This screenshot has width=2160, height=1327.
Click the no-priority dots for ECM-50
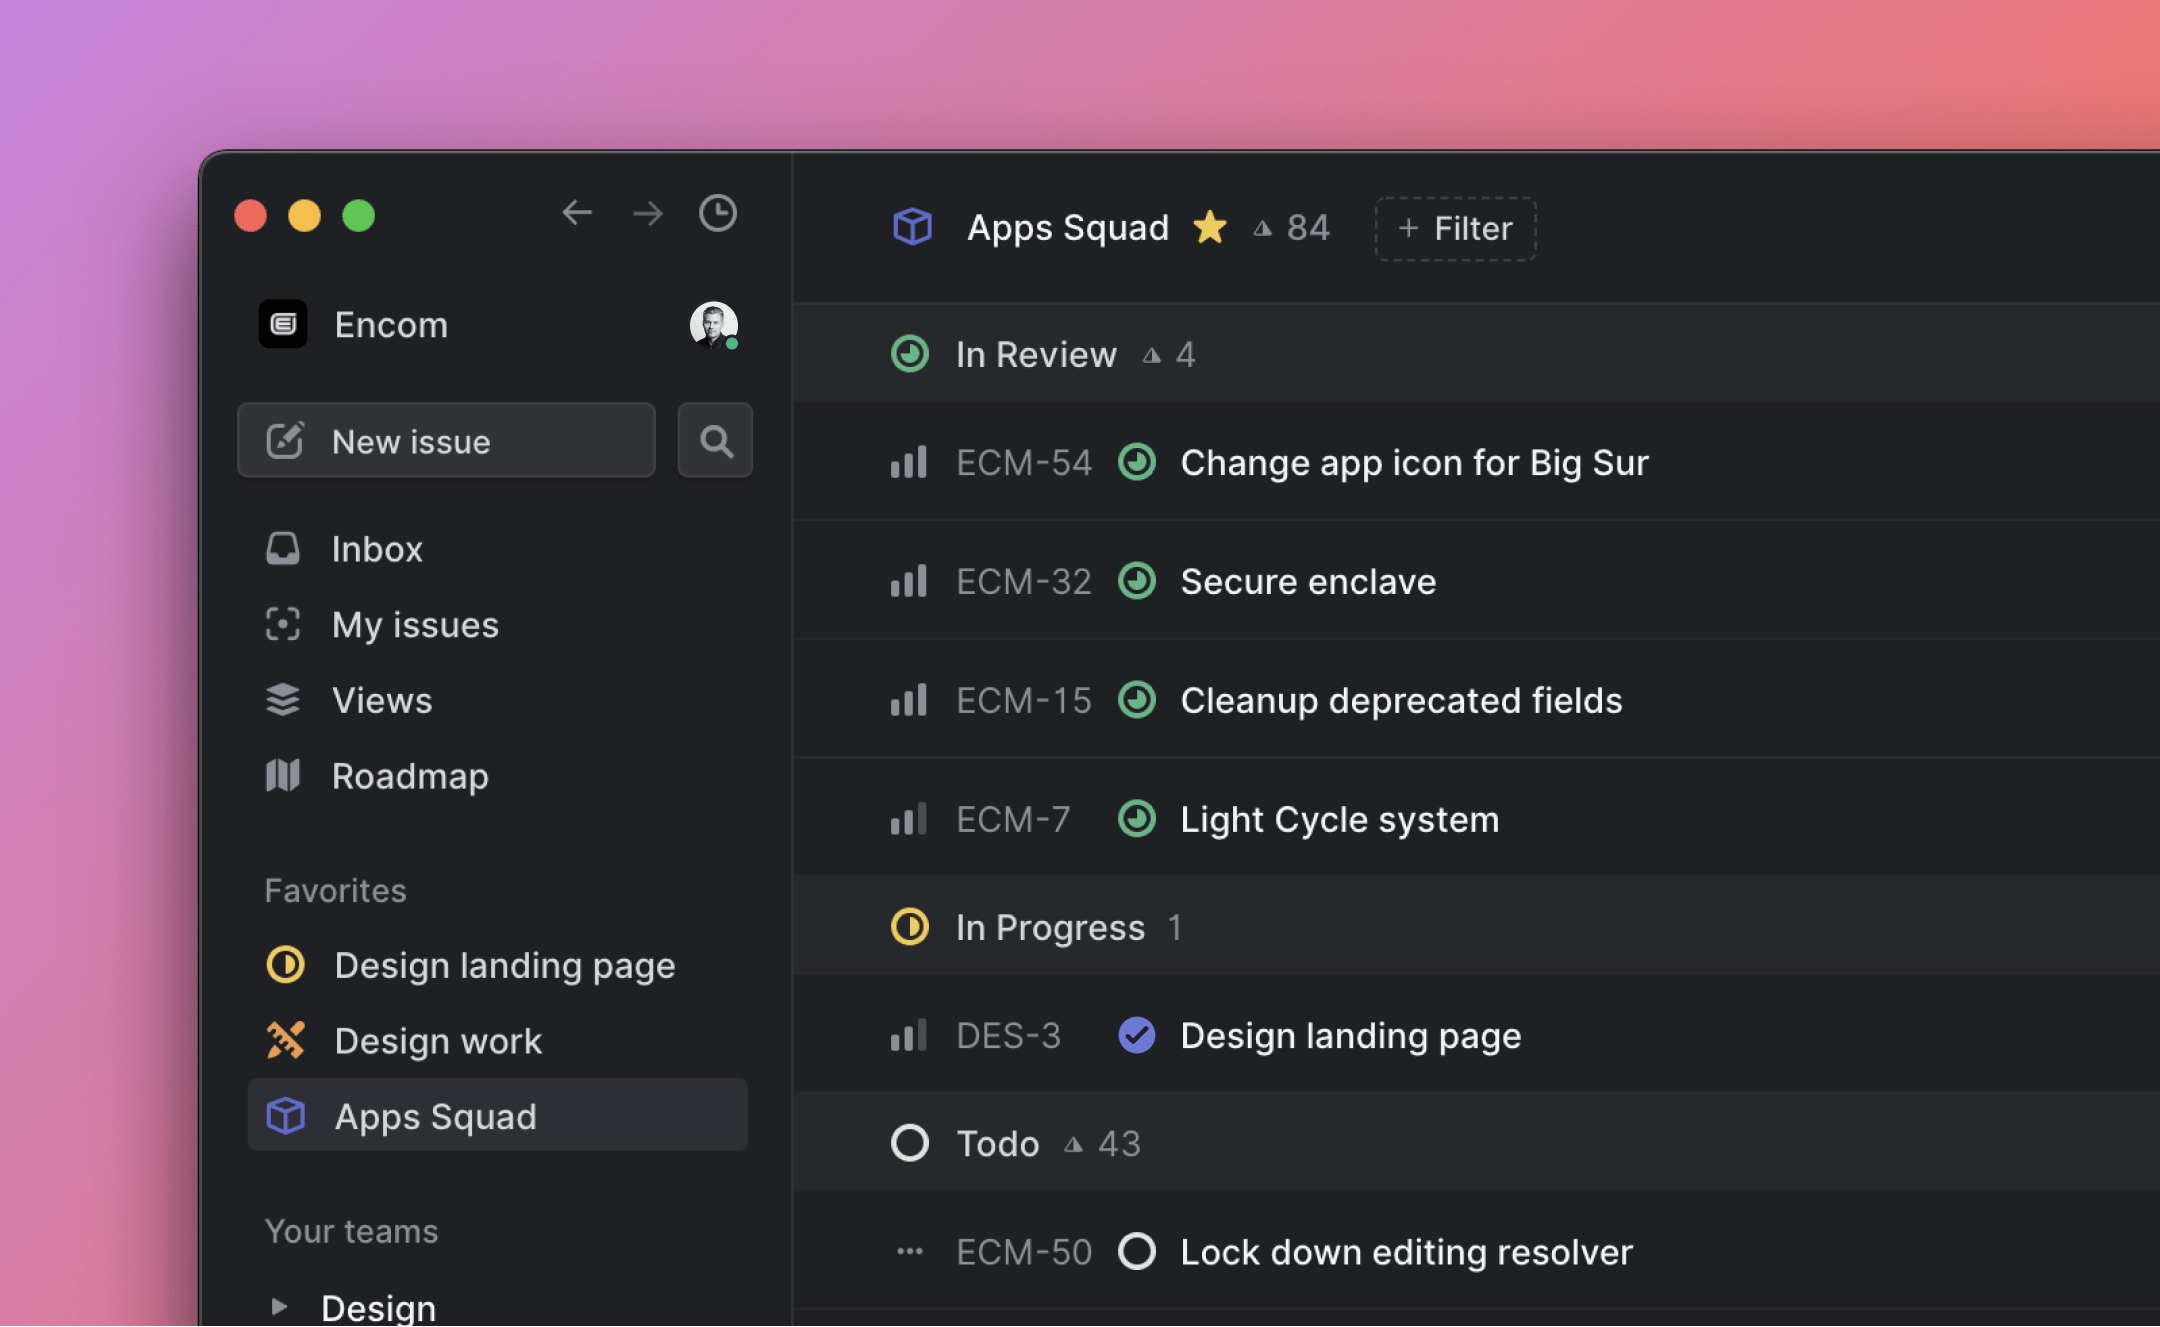tap(909, 1251)
